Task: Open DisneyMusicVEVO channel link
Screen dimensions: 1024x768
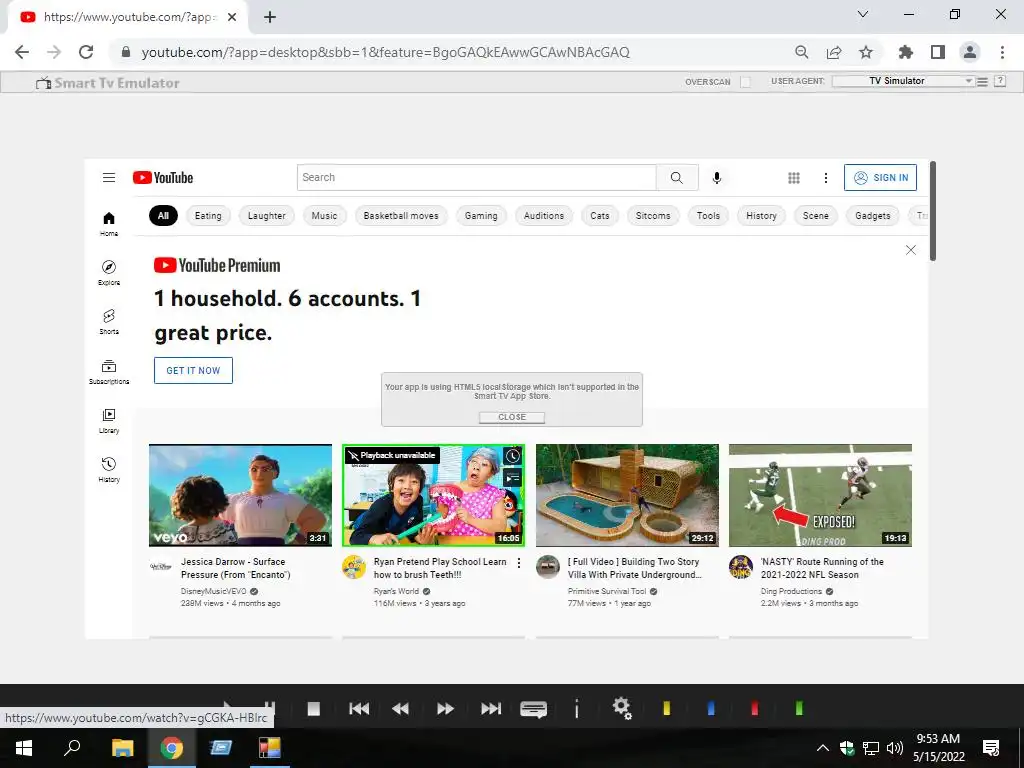Action: (x=214, y=591)
